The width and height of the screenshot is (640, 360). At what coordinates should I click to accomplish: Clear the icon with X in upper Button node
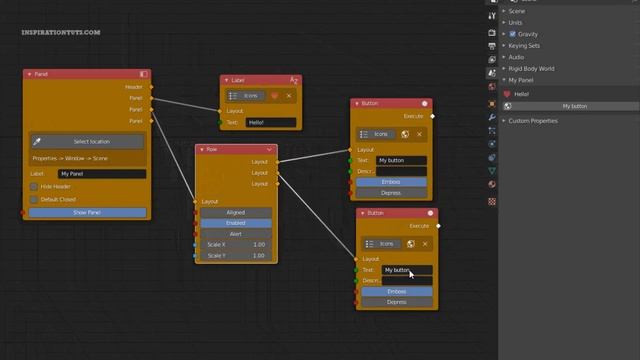pyautogui.click(x=419, y=134)
